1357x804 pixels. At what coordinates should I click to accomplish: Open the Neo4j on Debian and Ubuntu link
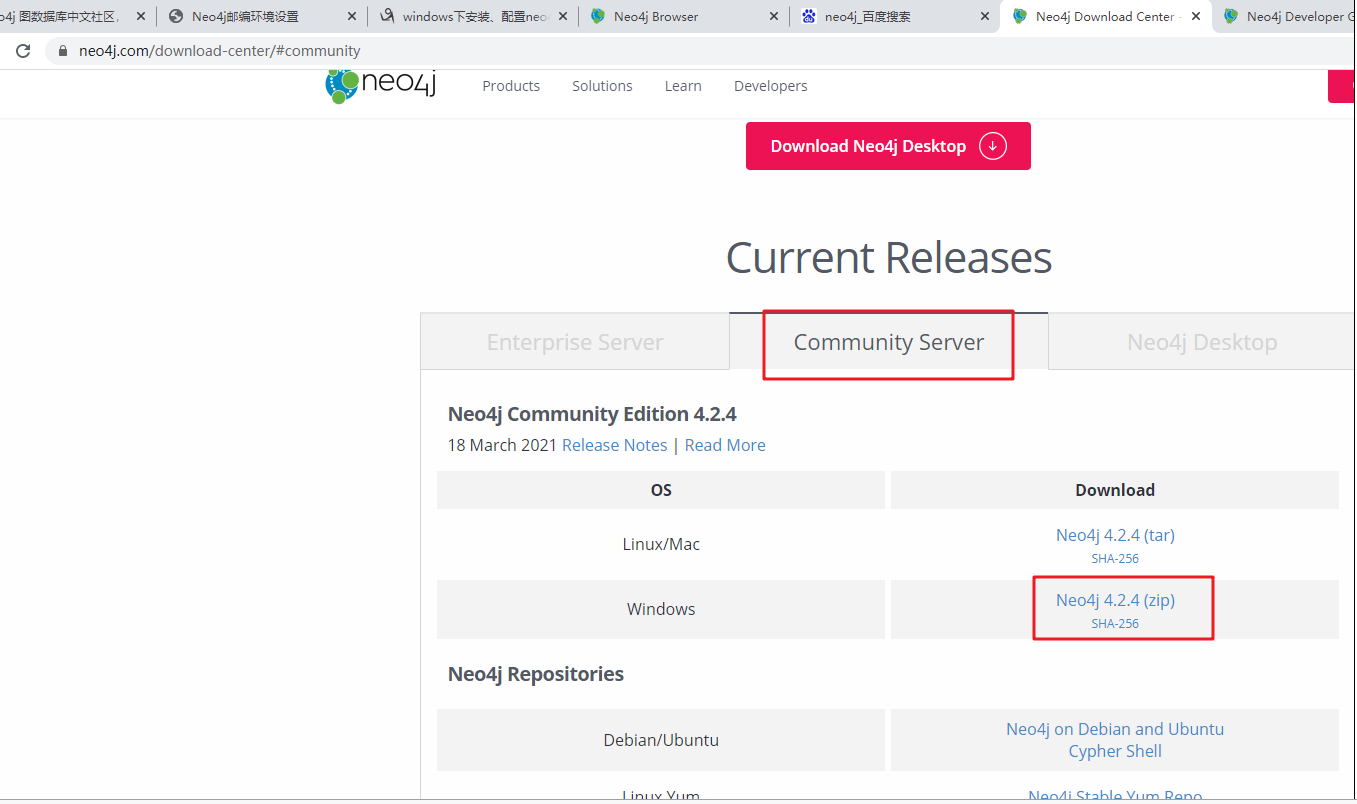[x=1115, y=729]
